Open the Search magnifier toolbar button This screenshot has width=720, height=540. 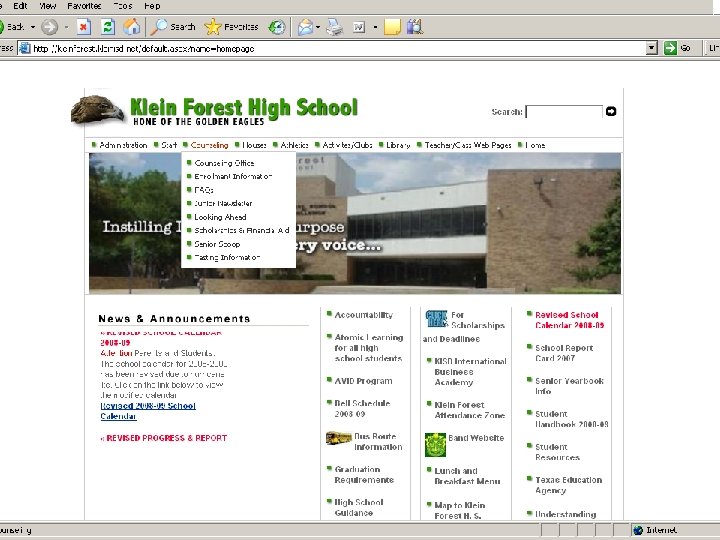(x=173, y=27)
